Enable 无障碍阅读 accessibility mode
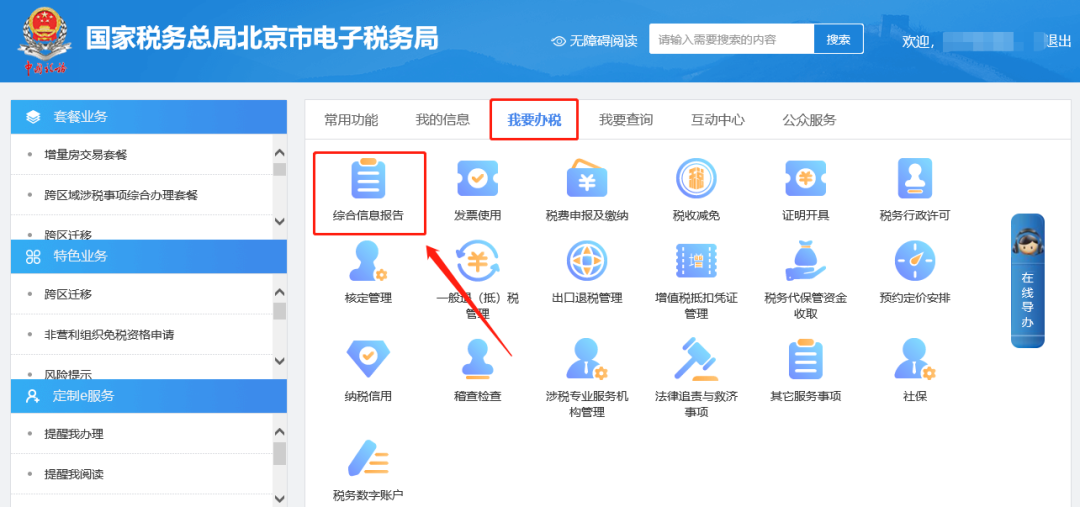1080x507 pixels. point(595,41)
